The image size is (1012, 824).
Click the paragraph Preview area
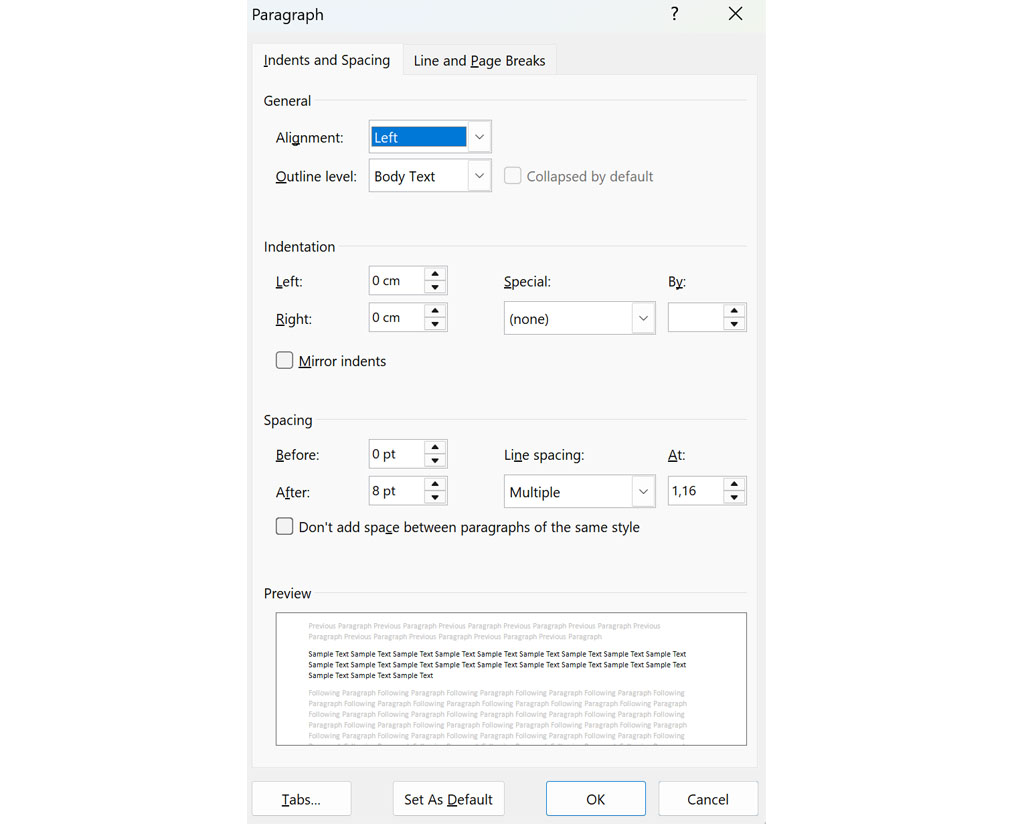511,678
